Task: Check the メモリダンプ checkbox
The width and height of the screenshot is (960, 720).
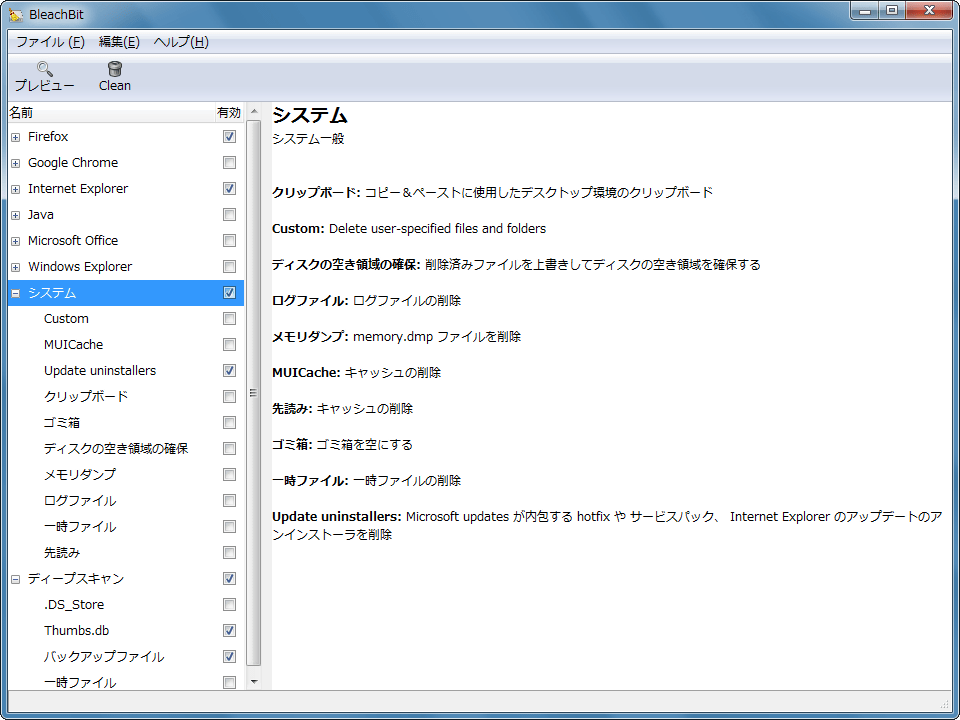Action: tap(230, 474)
